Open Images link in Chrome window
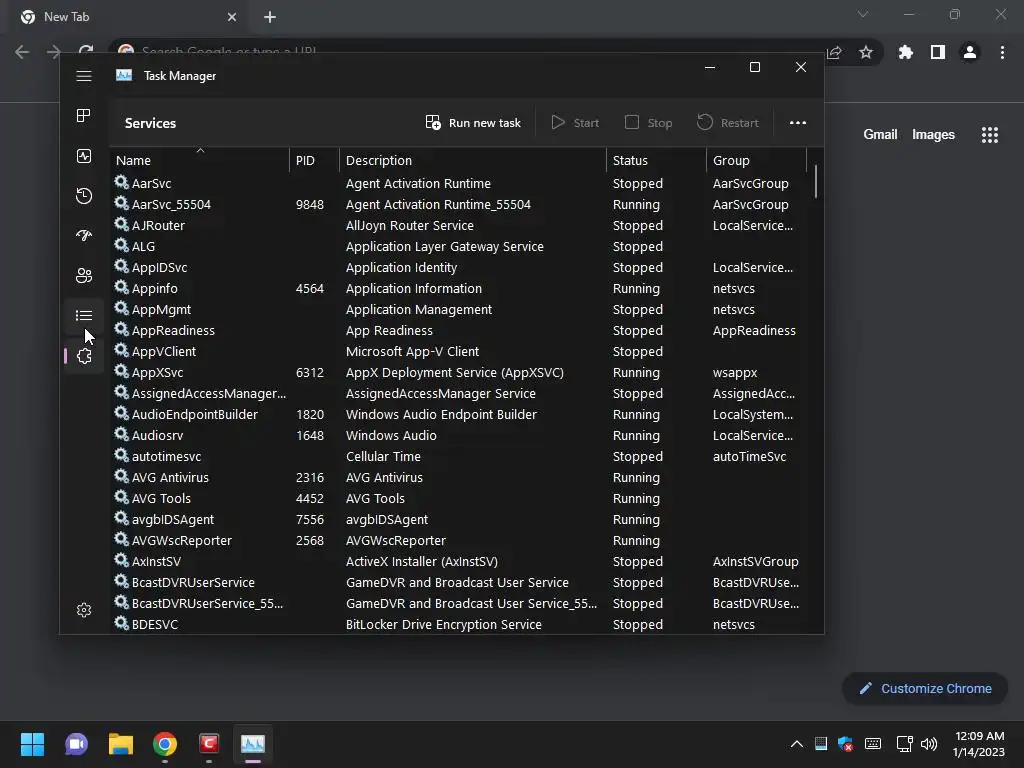The height and width of the screenshot is (768, 1024). click(x=933, y=135)
